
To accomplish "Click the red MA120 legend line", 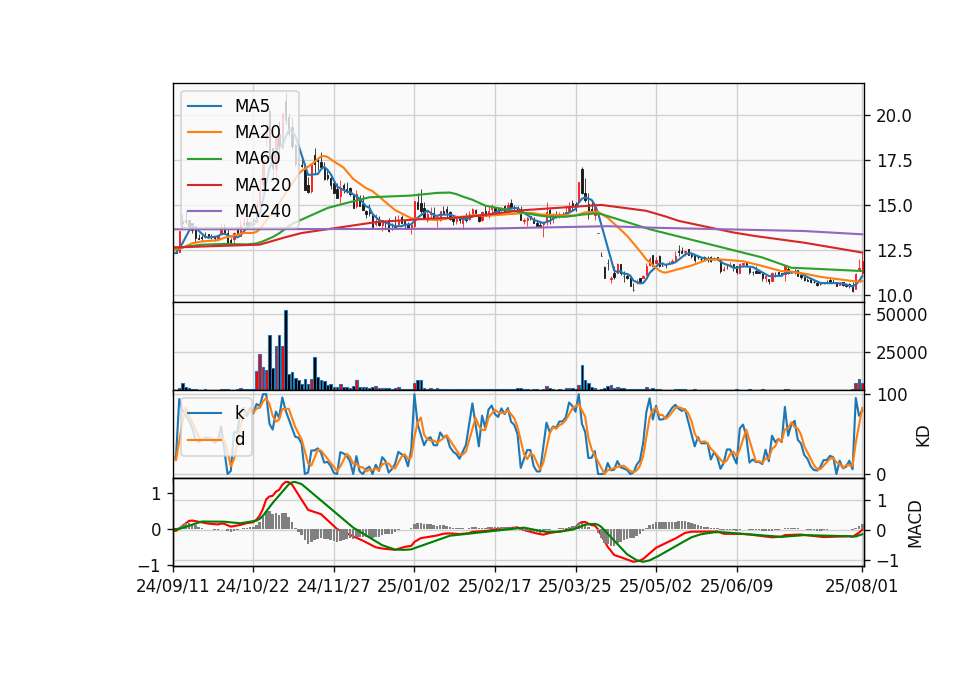I will click(204, 186).
